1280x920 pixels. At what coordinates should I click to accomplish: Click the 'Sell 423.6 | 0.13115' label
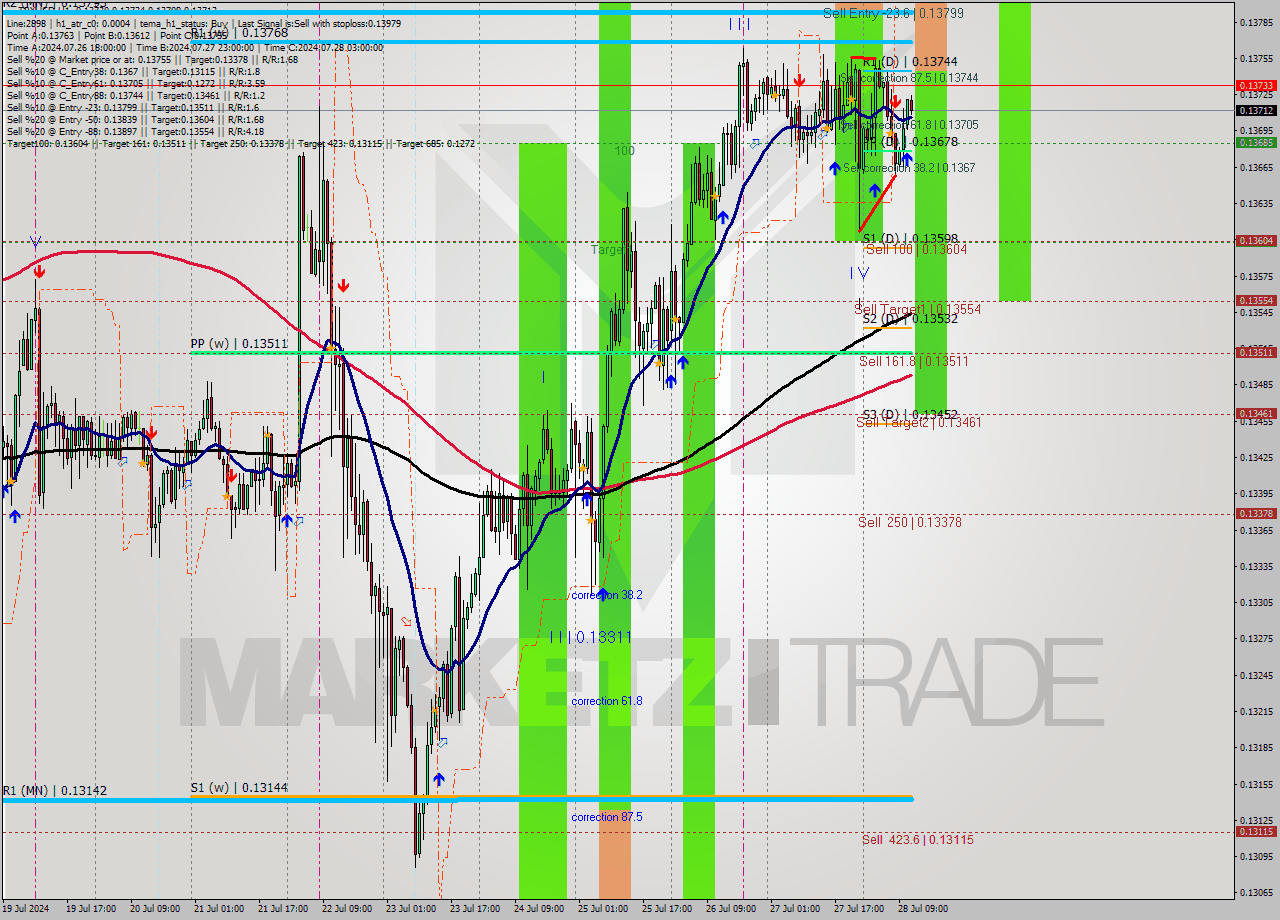917,840
